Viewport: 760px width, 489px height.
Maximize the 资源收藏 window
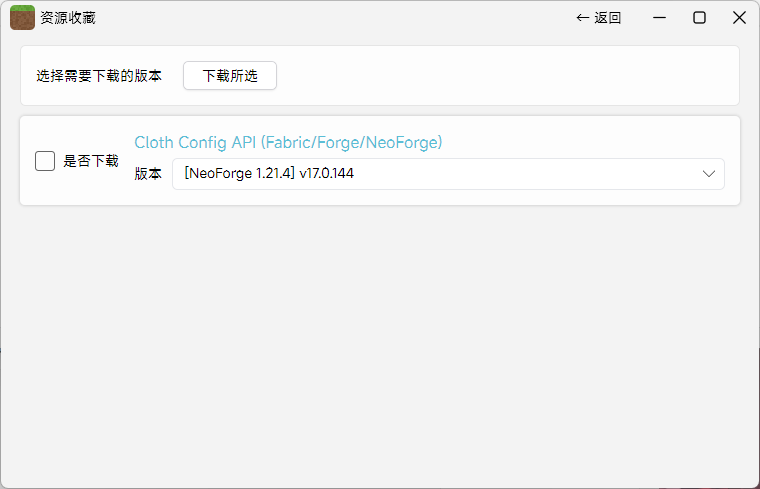point(700,18)
